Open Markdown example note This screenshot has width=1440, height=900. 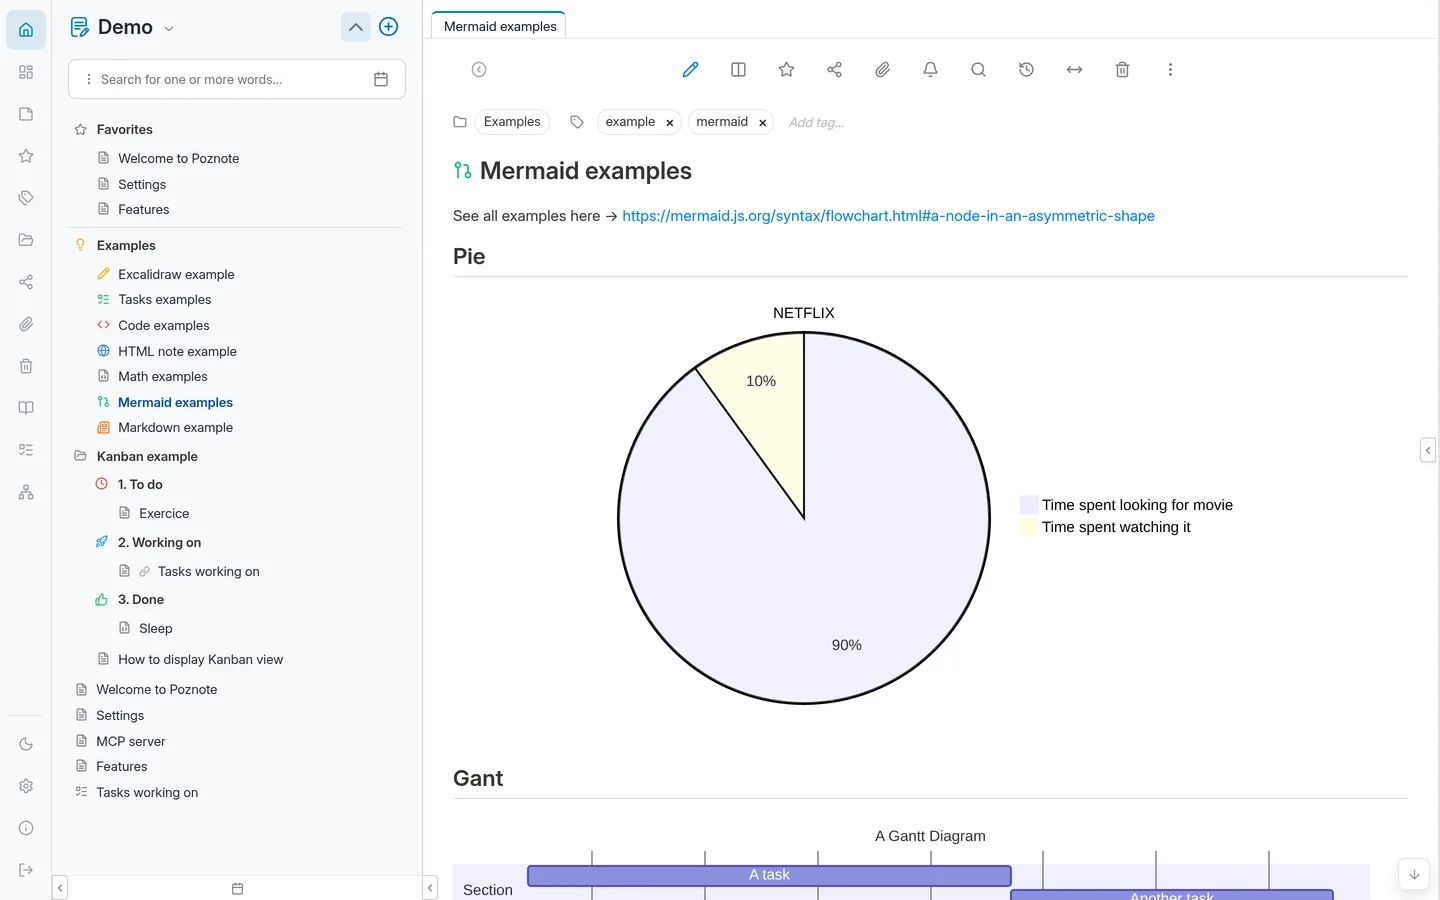tap(175, 427)
